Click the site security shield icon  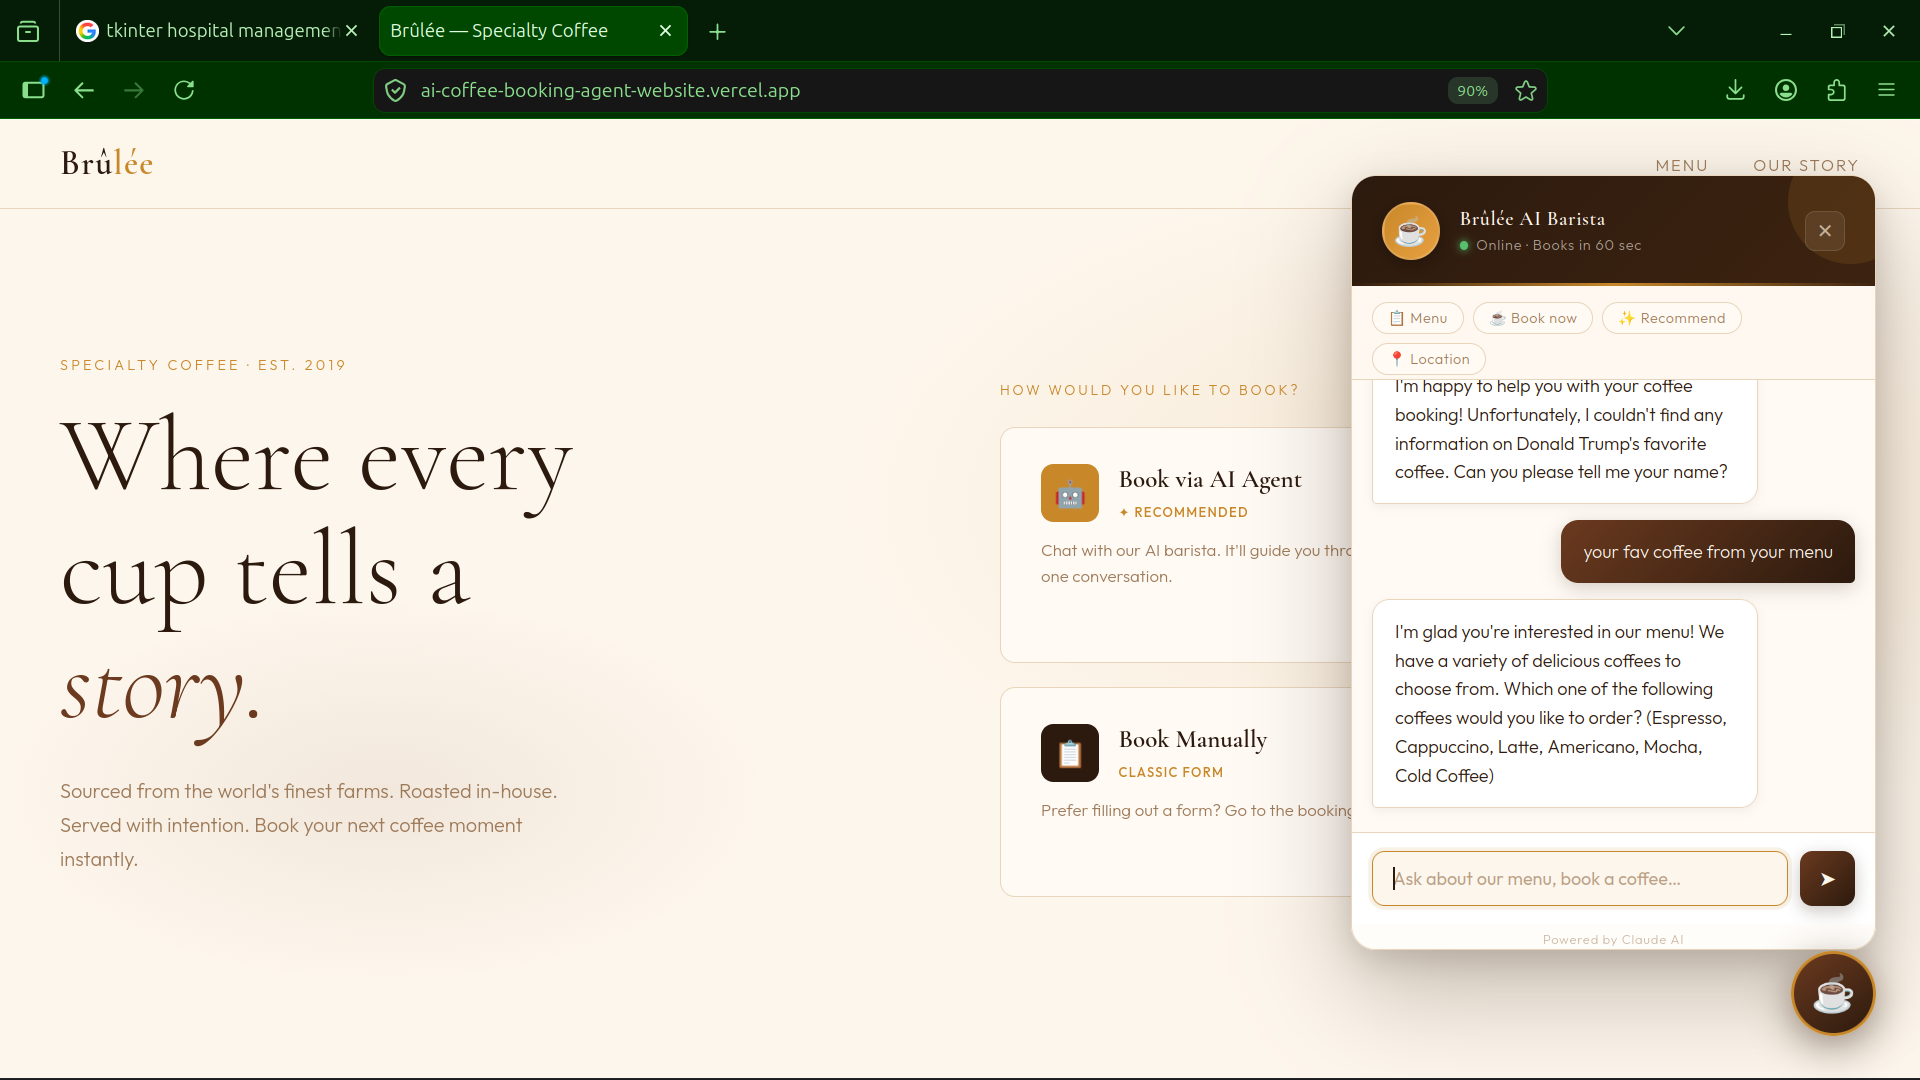coord(396,91)
